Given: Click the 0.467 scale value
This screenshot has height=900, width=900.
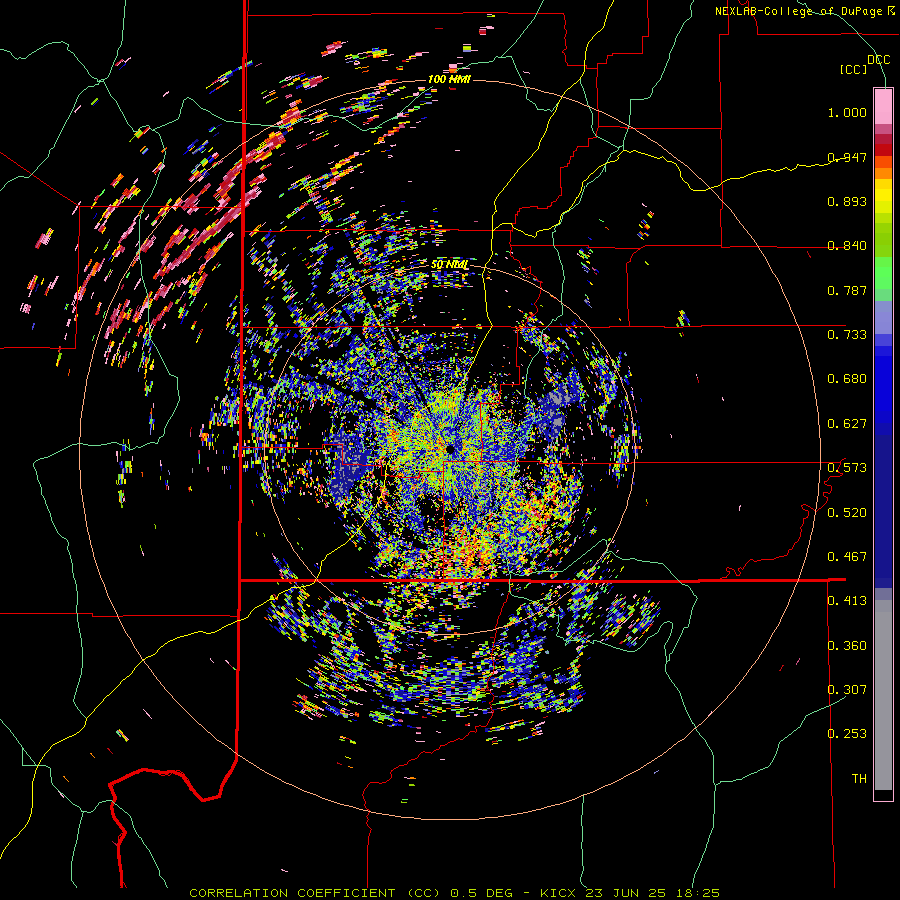Looking at the screenshot, I should [847, 557].
